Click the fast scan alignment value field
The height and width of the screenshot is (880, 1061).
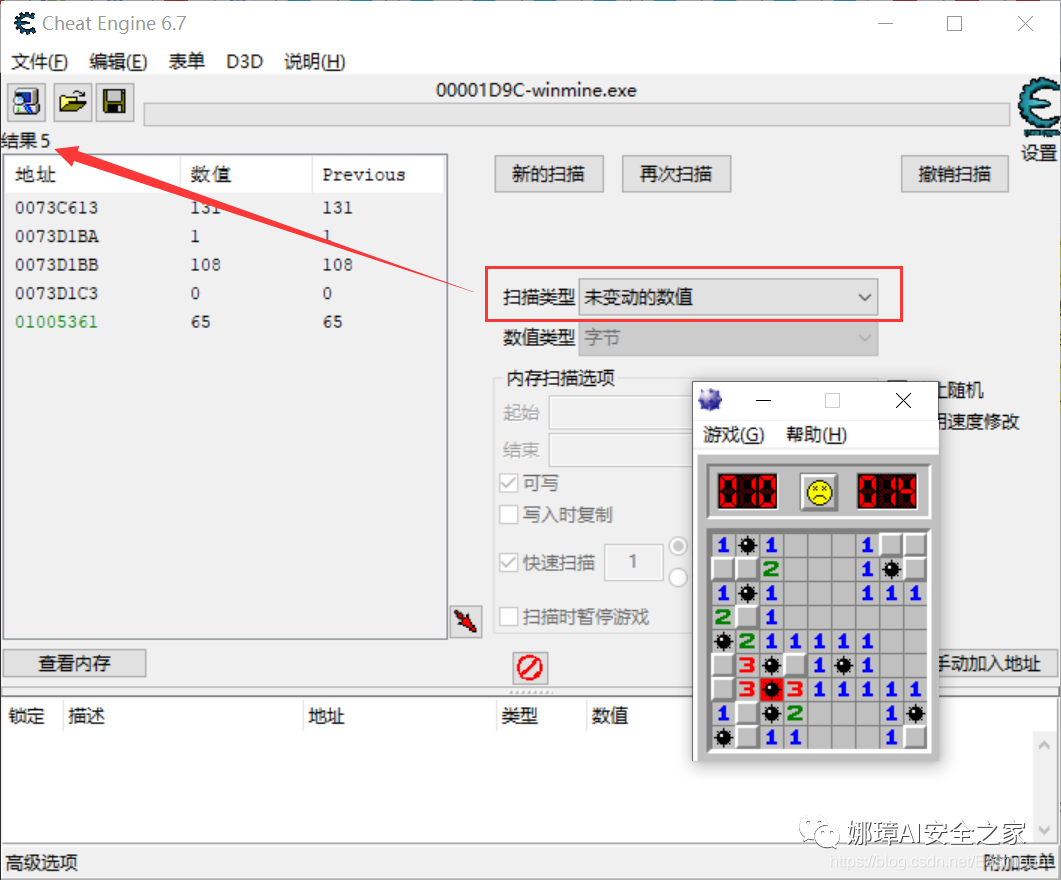633,562
